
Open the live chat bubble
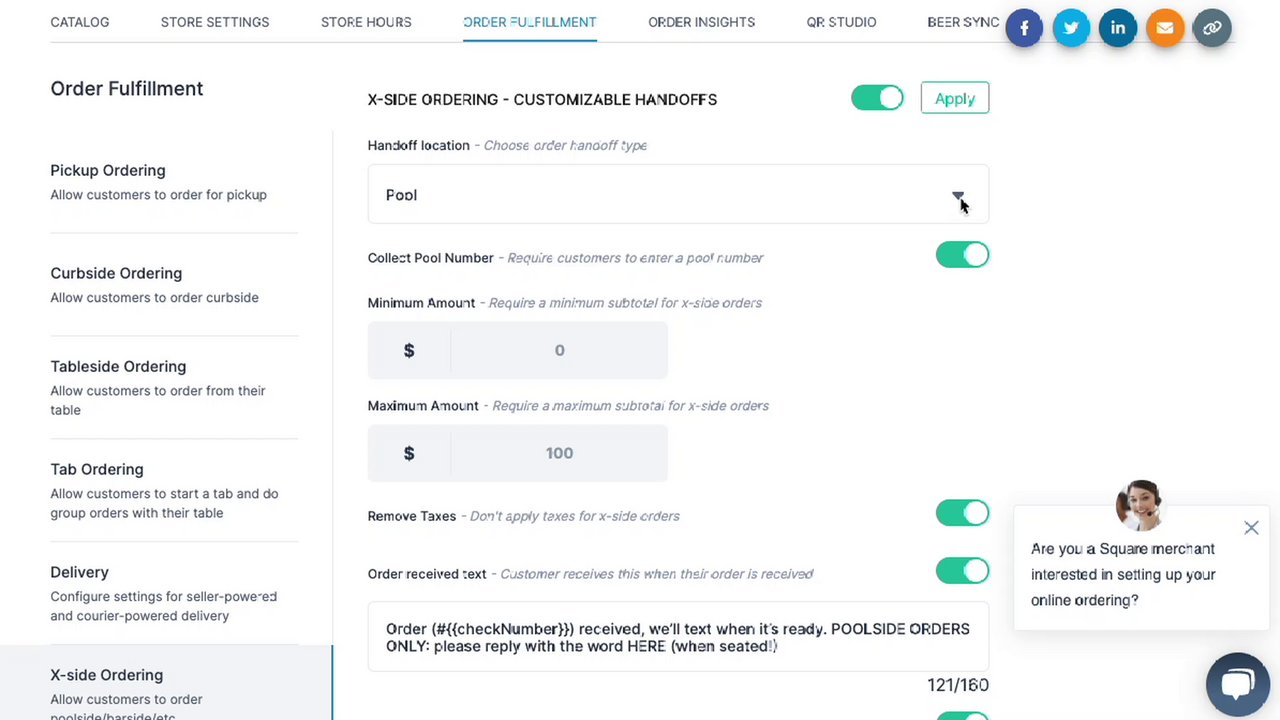pos(1237,684)
